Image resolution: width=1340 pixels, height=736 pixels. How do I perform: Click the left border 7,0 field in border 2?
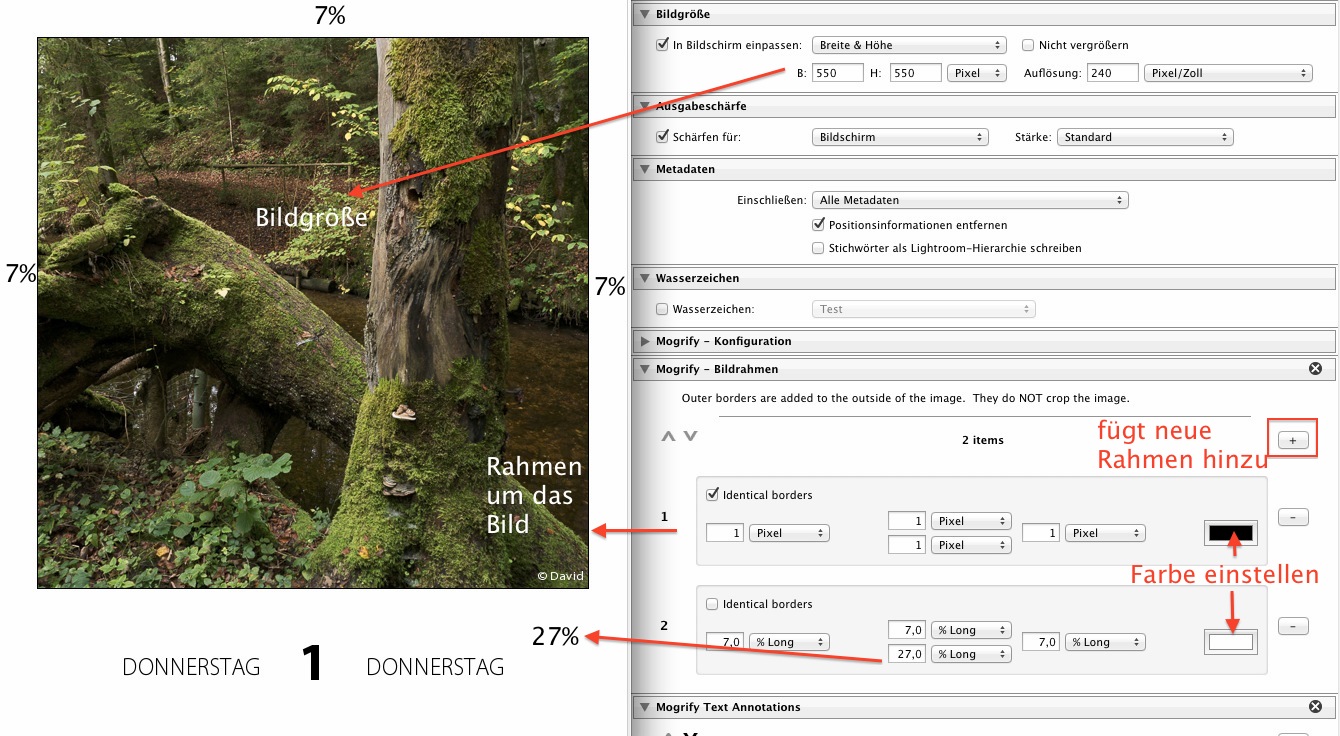pos(725,642)
